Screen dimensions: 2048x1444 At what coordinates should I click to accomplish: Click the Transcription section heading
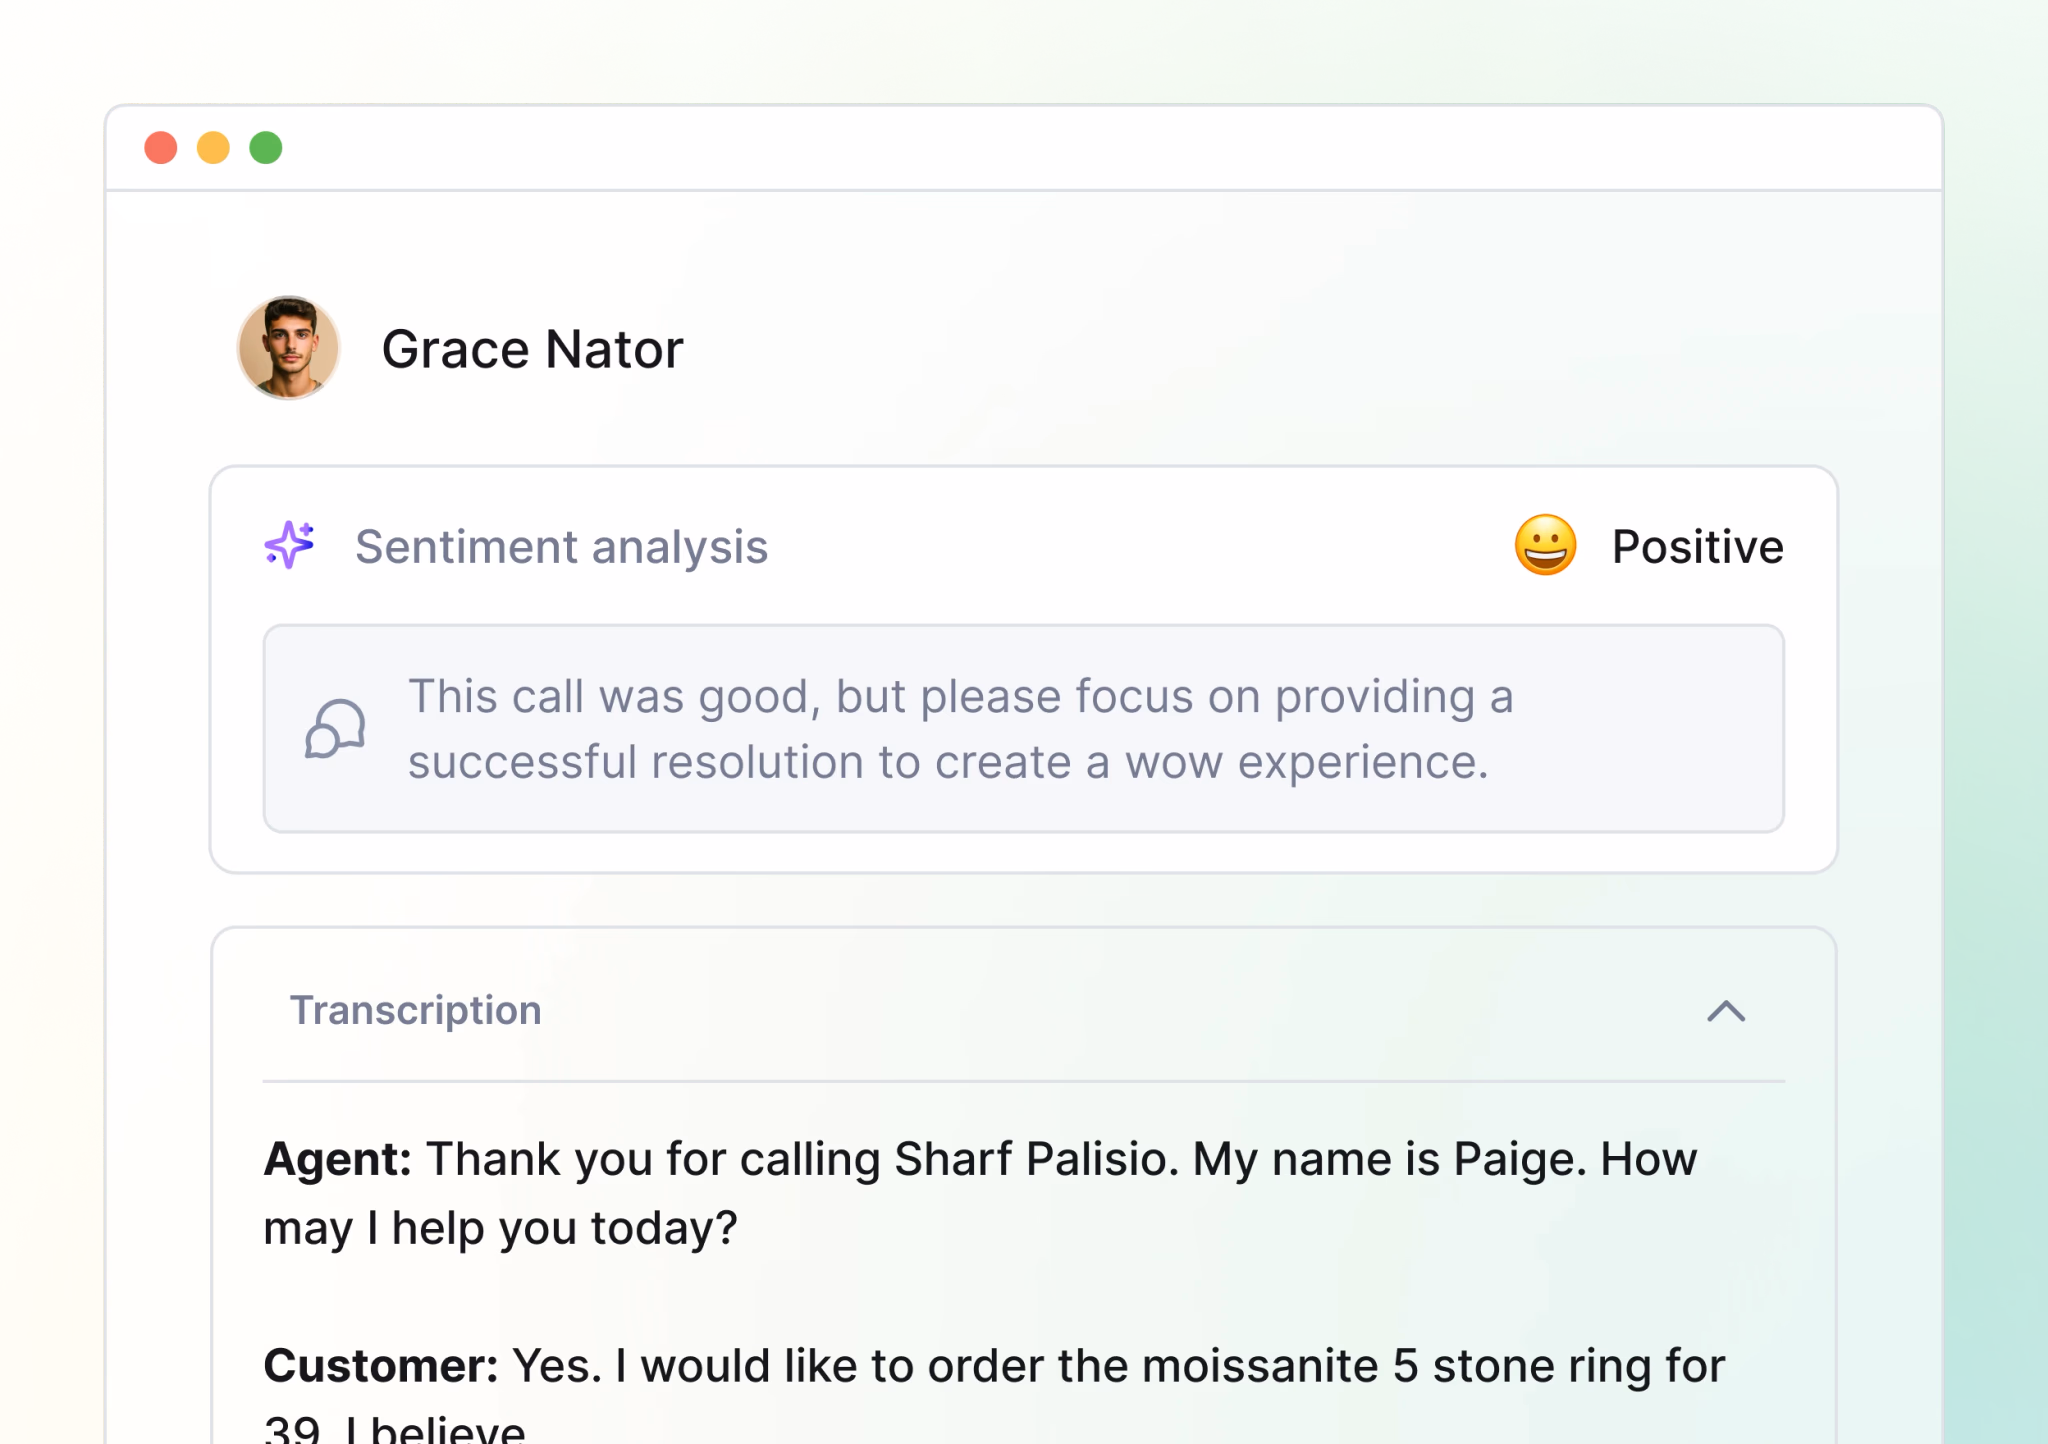click(x=416, y=1010)
